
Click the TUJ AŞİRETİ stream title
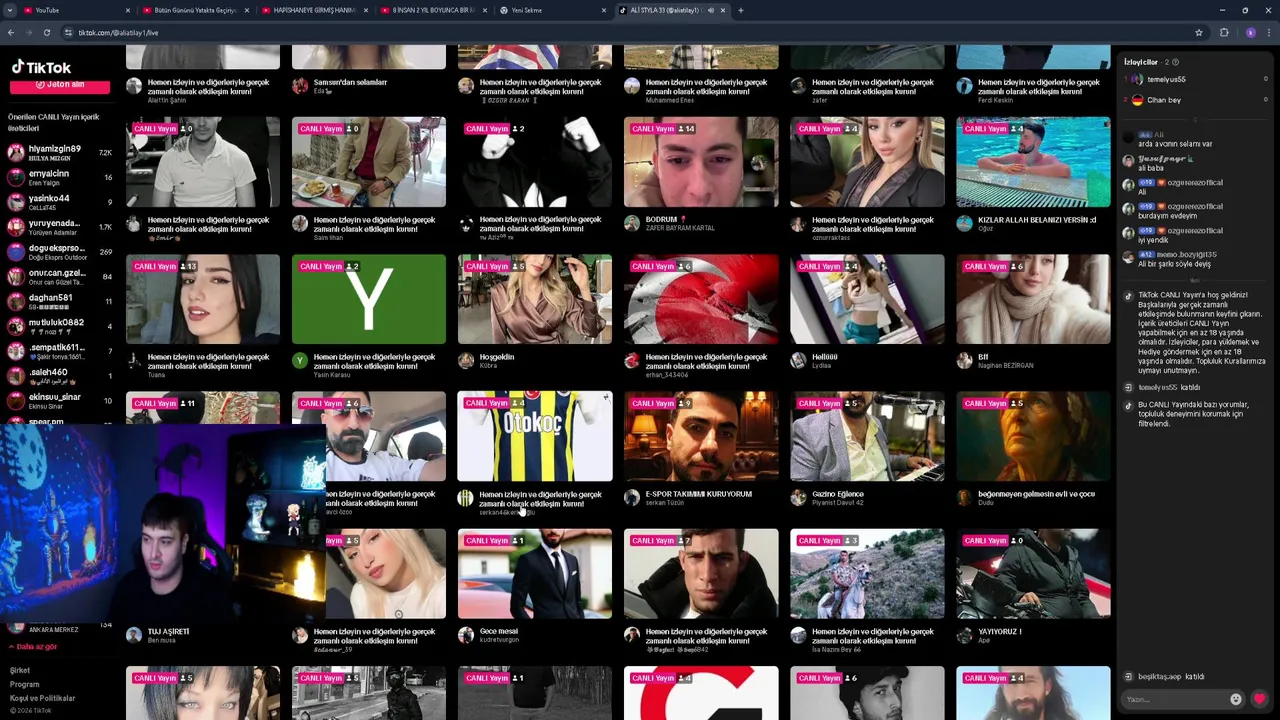coord(168,631)
